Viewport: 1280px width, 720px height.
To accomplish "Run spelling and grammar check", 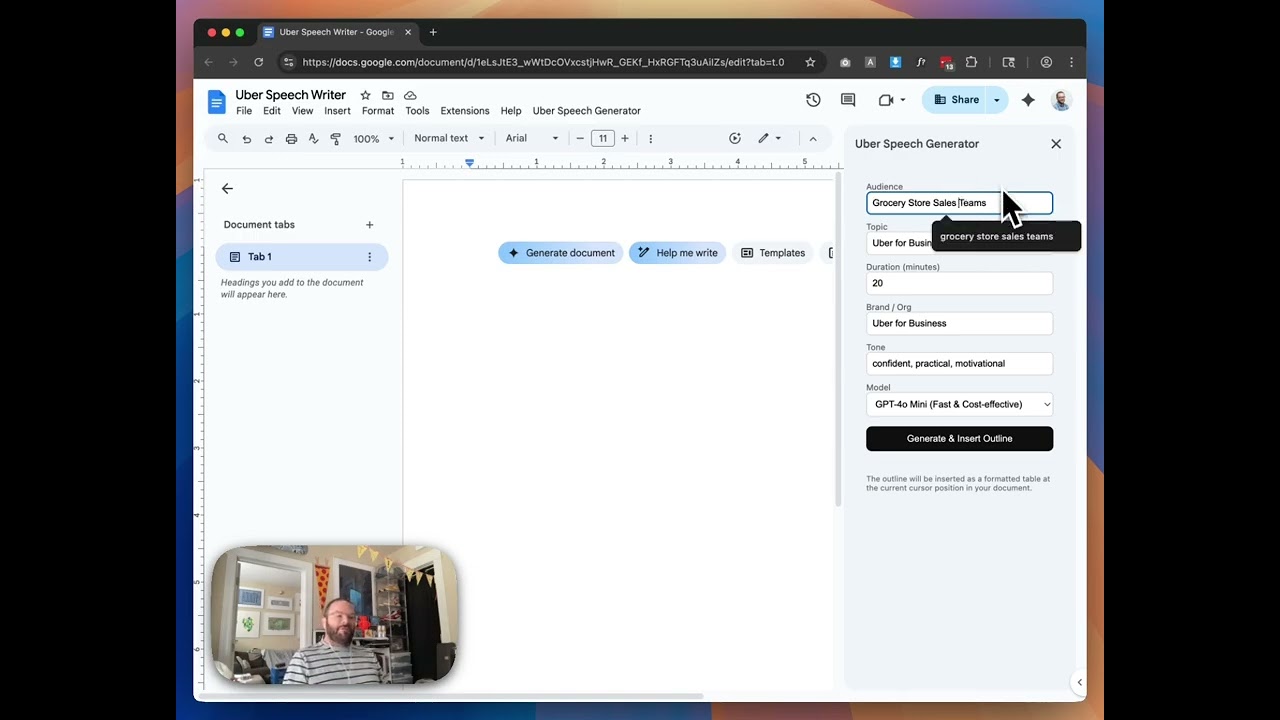I will click(x=313, y=138).
